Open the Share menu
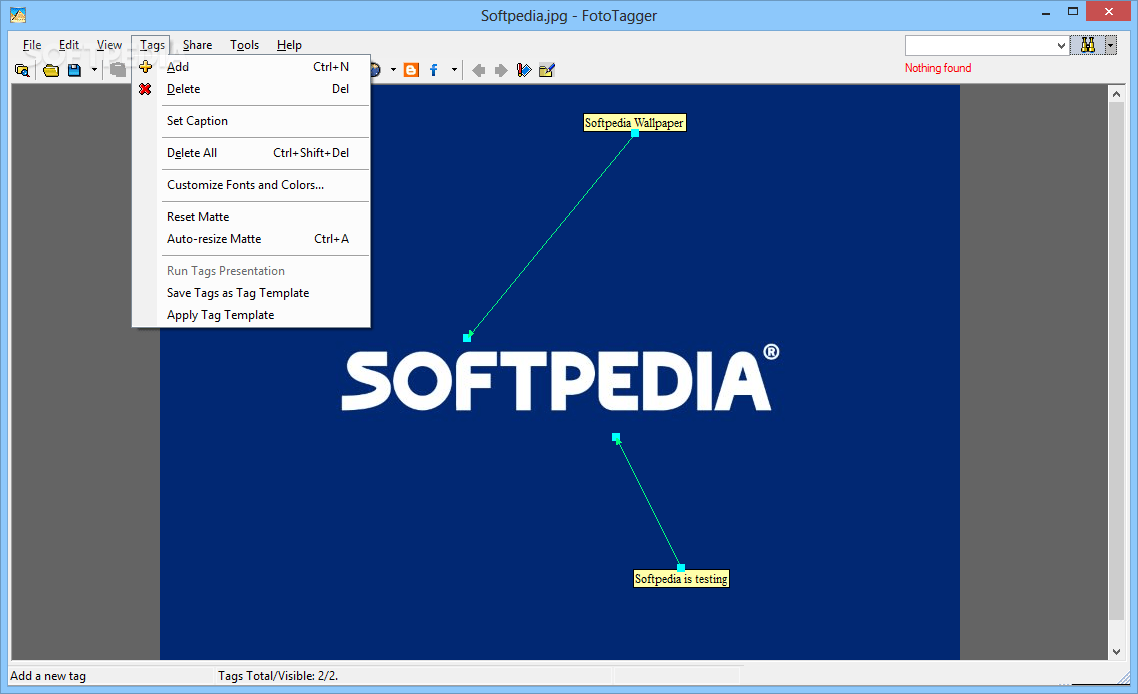 click(x=197, y=45)
